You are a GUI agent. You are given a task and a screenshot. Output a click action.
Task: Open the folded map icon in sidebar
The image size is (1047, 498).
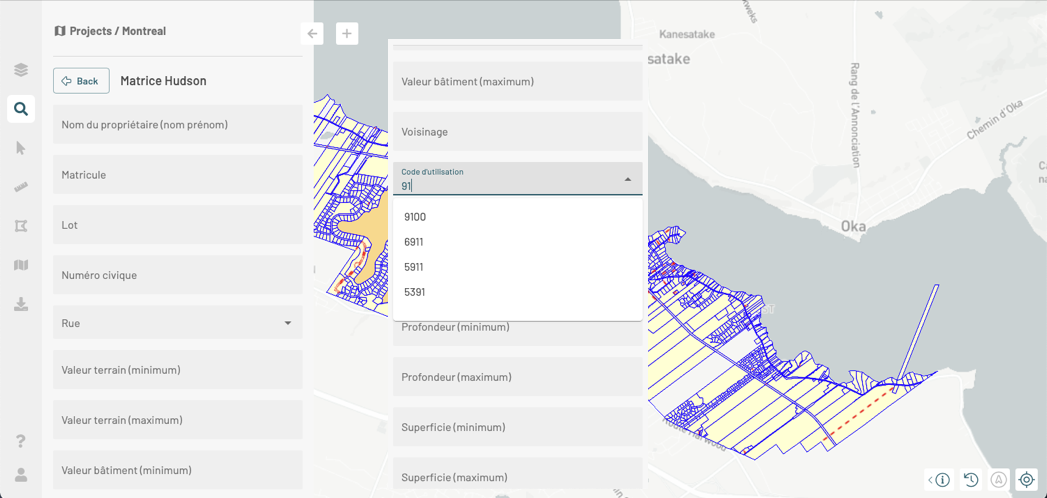[21, 265]
